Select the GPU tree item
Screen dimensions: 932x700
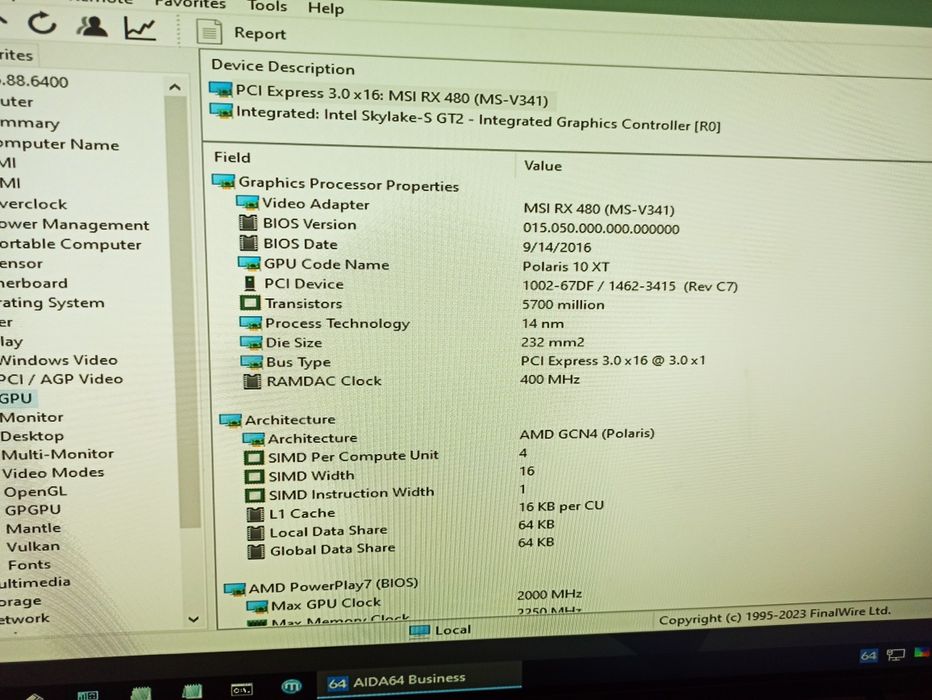click(16, 398)
